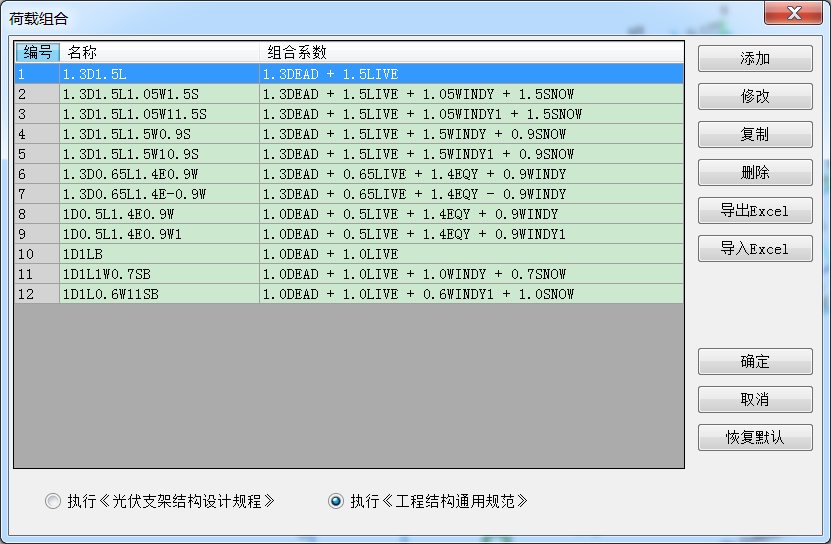
Task: Select row 7 with 1.4EQY - 0.9WINDY
Action: click(470, 194)
